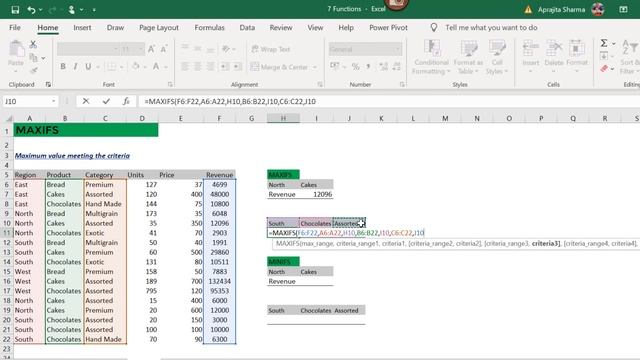Open Clipboard dialog launcher
This screenshot has height=360, width=640.
(x=48, y=84)
